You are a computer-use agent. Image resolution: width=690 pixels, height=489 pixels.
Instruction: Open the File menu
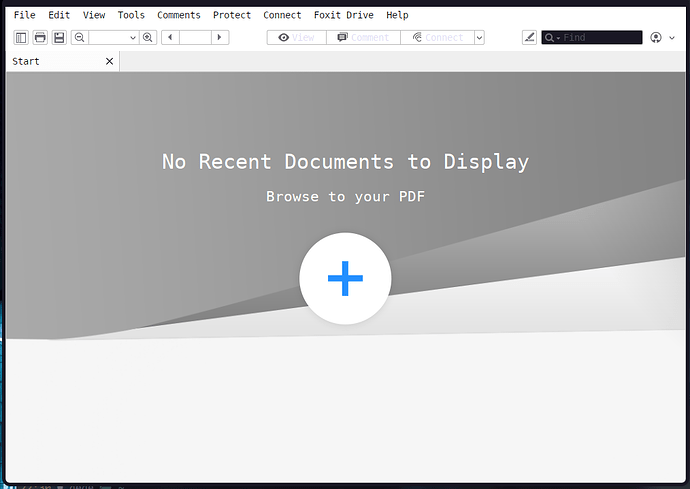coord(24,15)
